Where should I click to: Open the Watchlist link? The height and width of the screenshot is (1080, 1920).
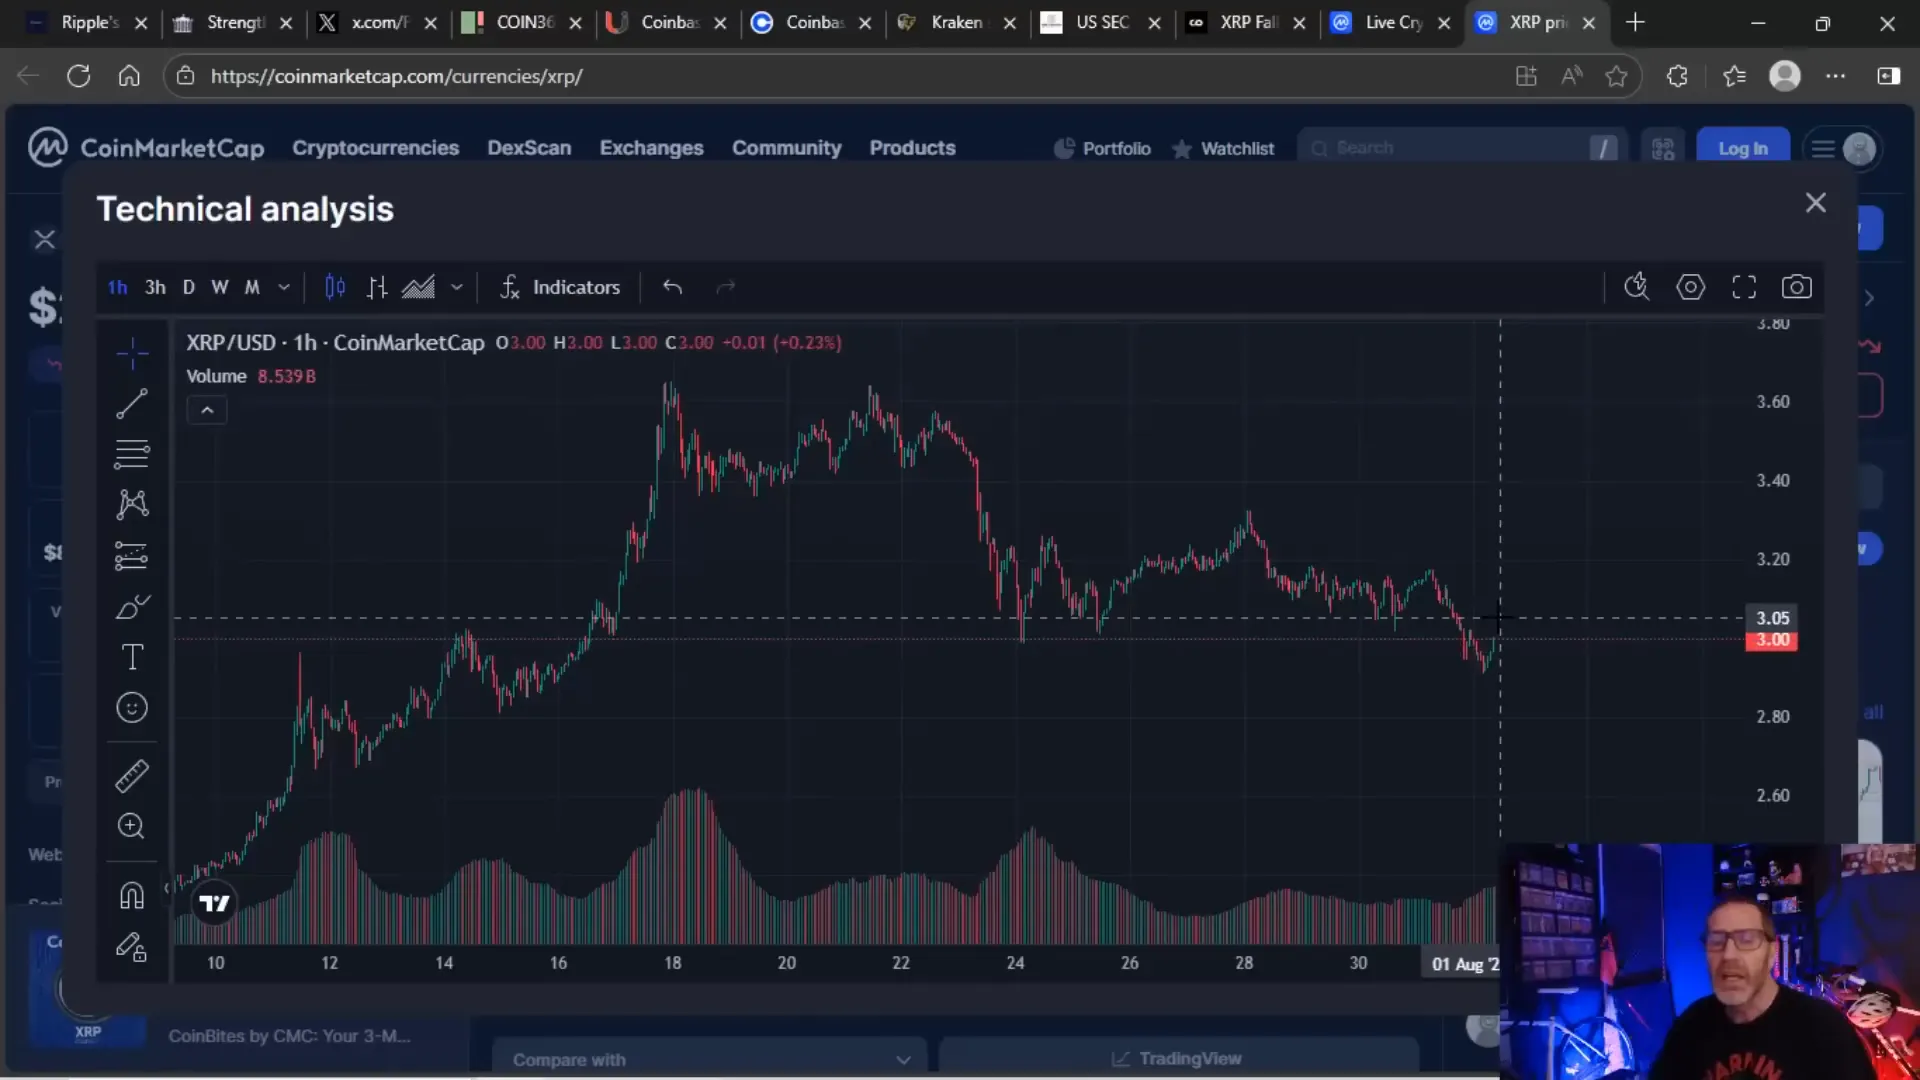point(1224,149)
